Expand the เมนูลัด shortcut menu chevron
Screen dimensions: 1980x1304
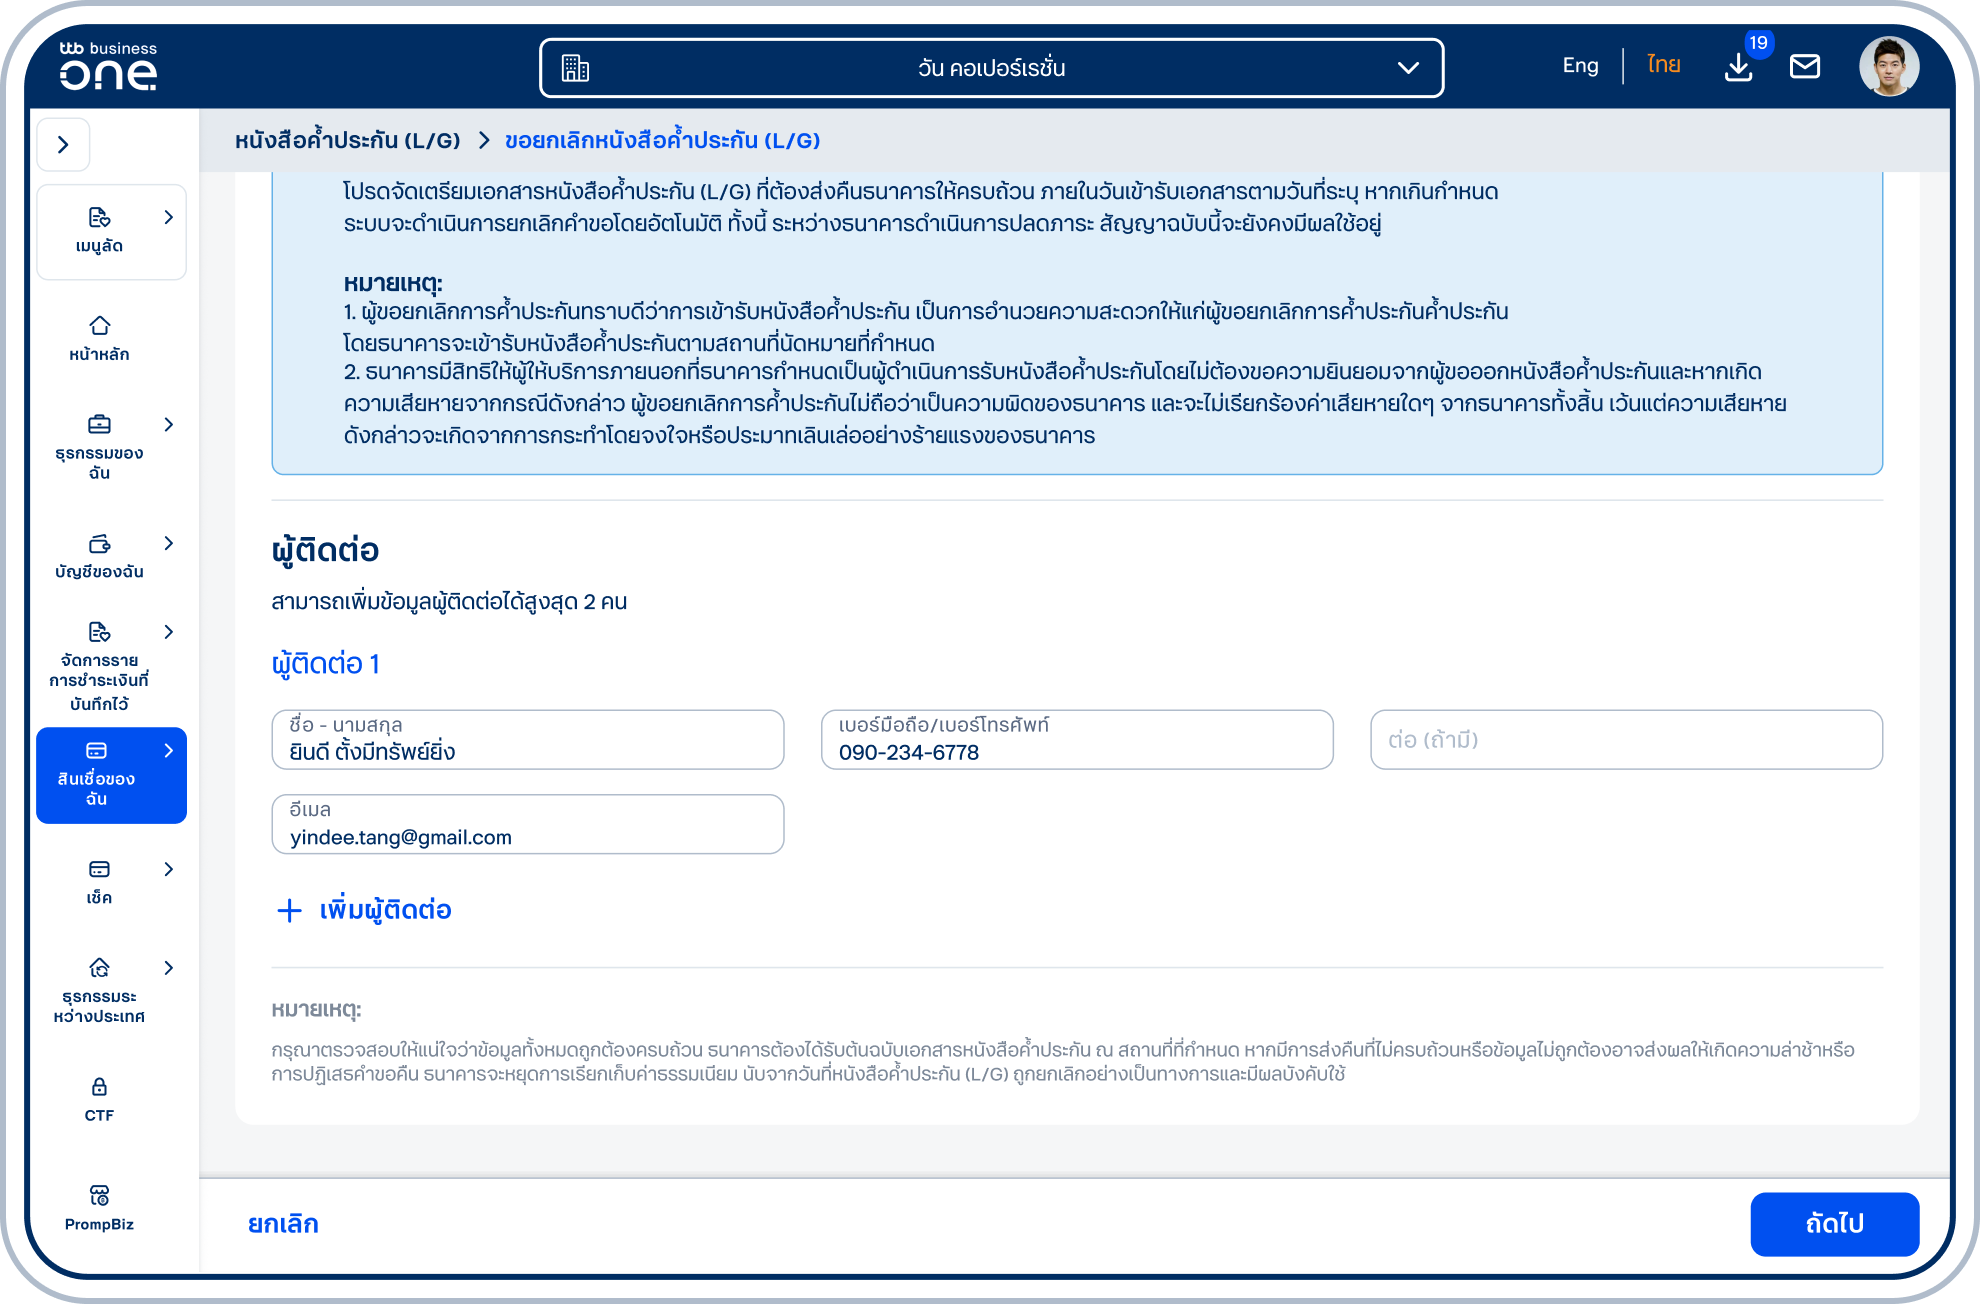point(168,217)
